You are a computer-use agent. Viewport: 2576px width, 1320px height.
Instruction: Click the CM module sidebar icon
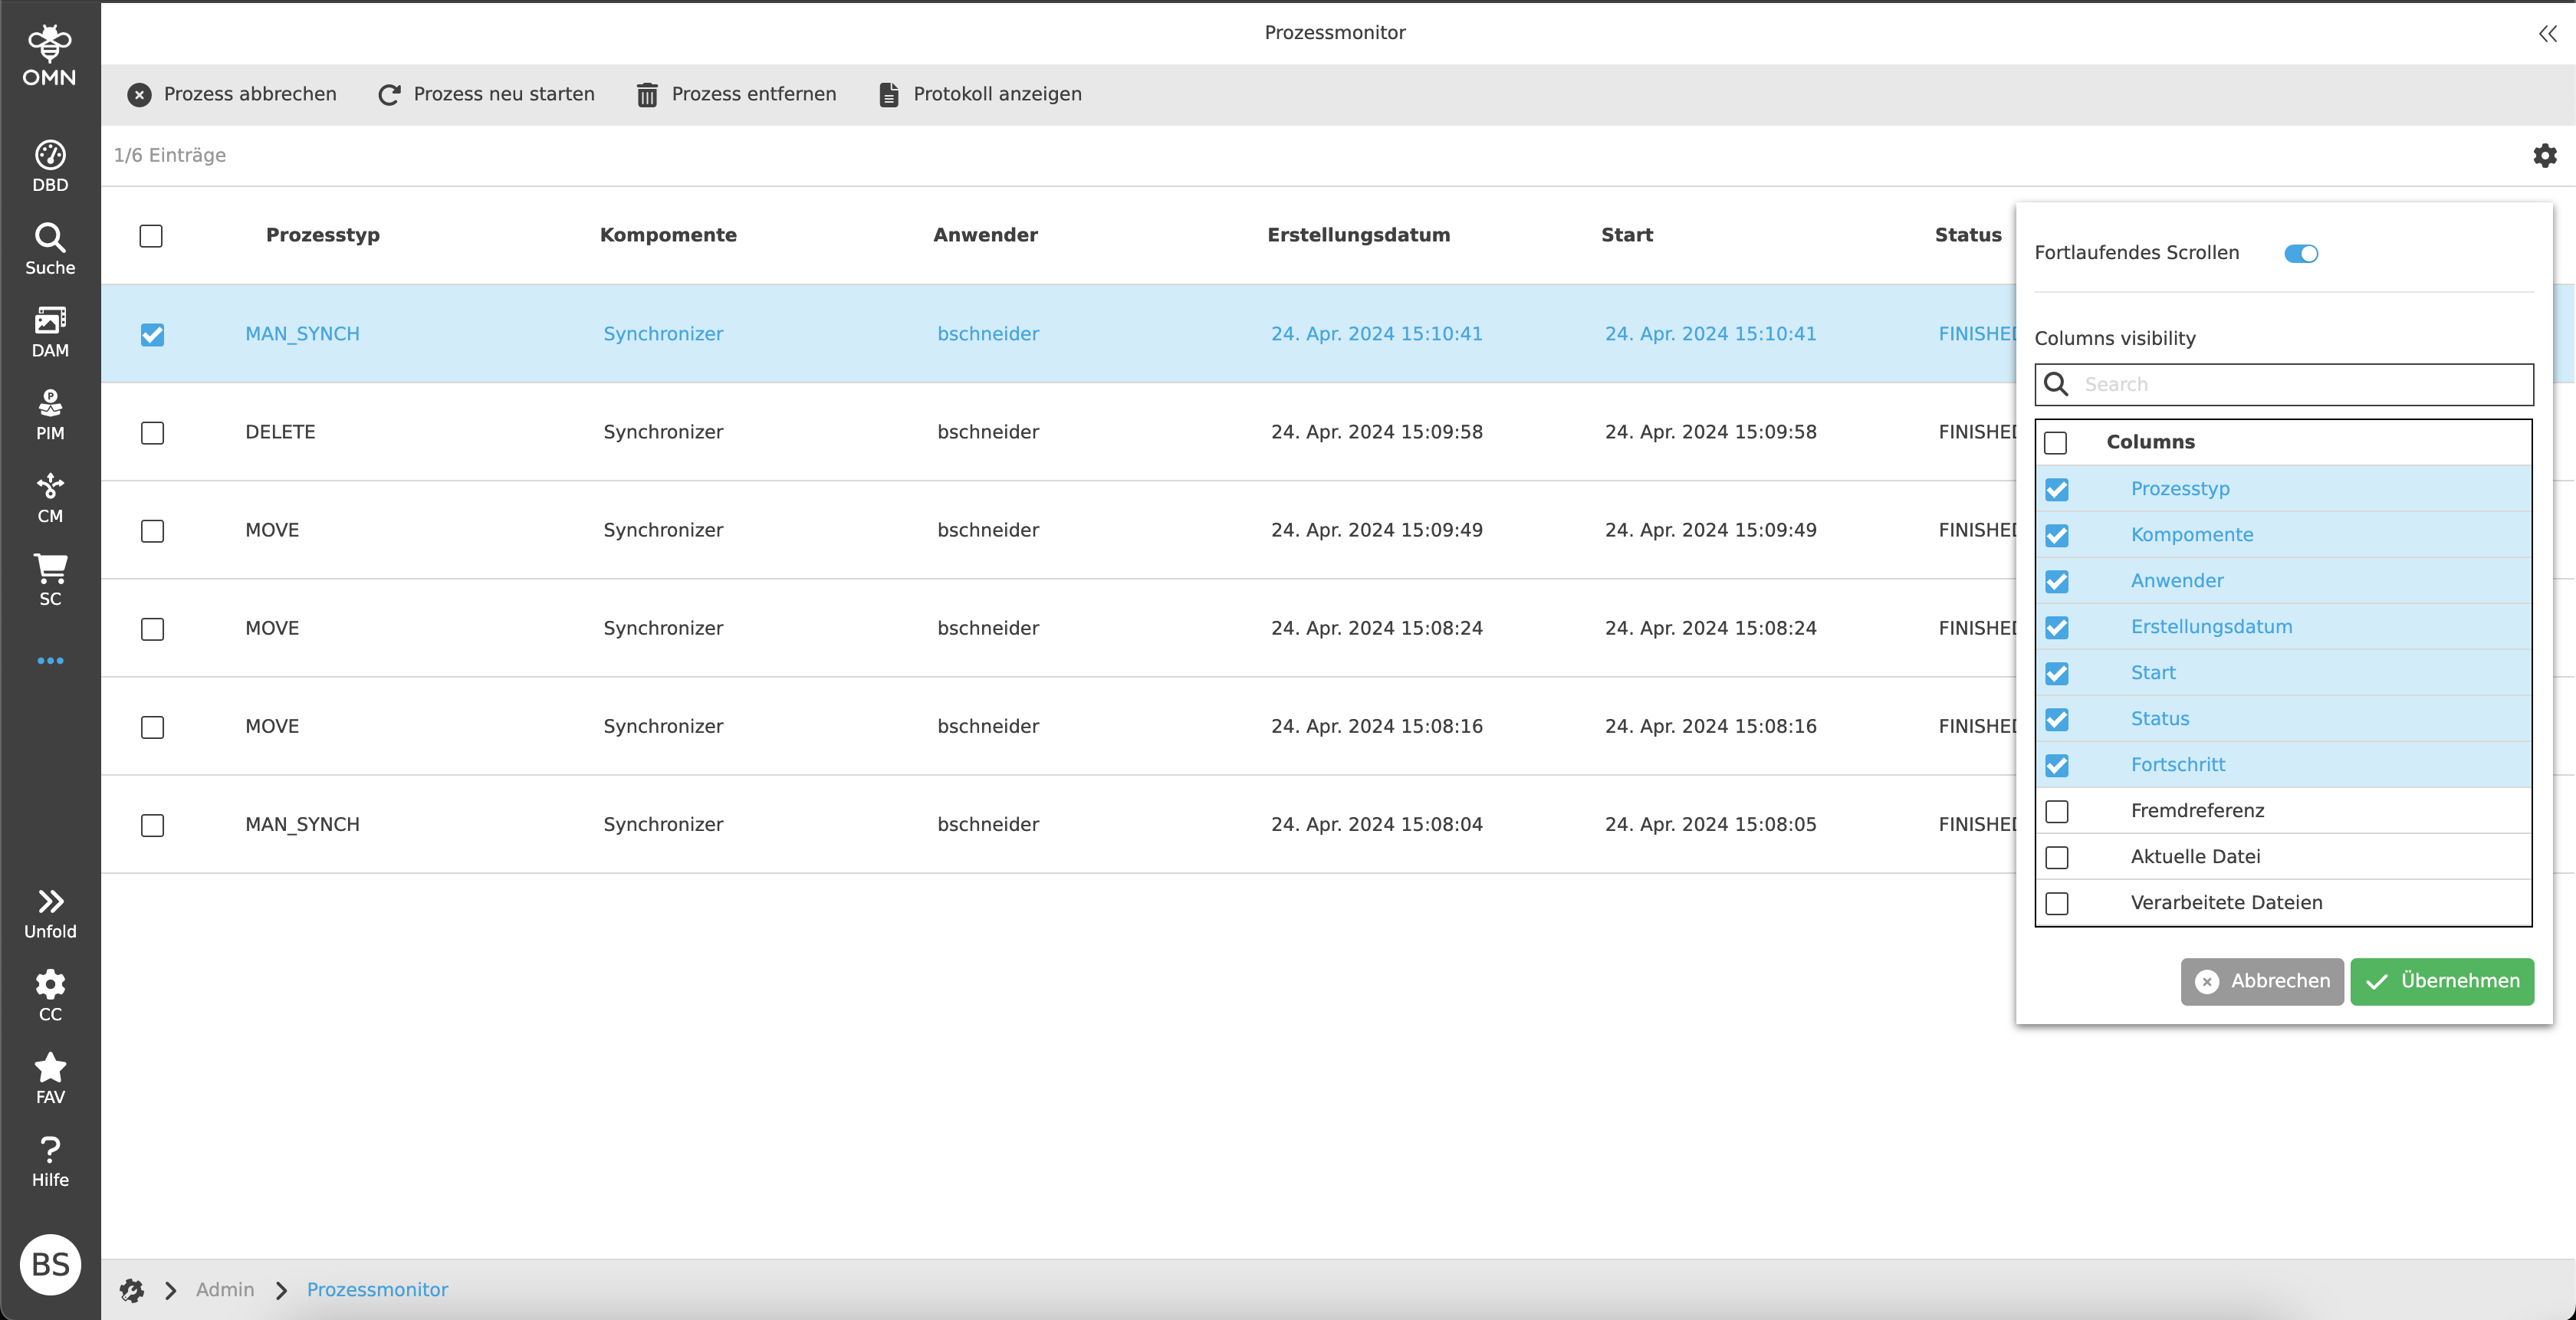(50, 497)
